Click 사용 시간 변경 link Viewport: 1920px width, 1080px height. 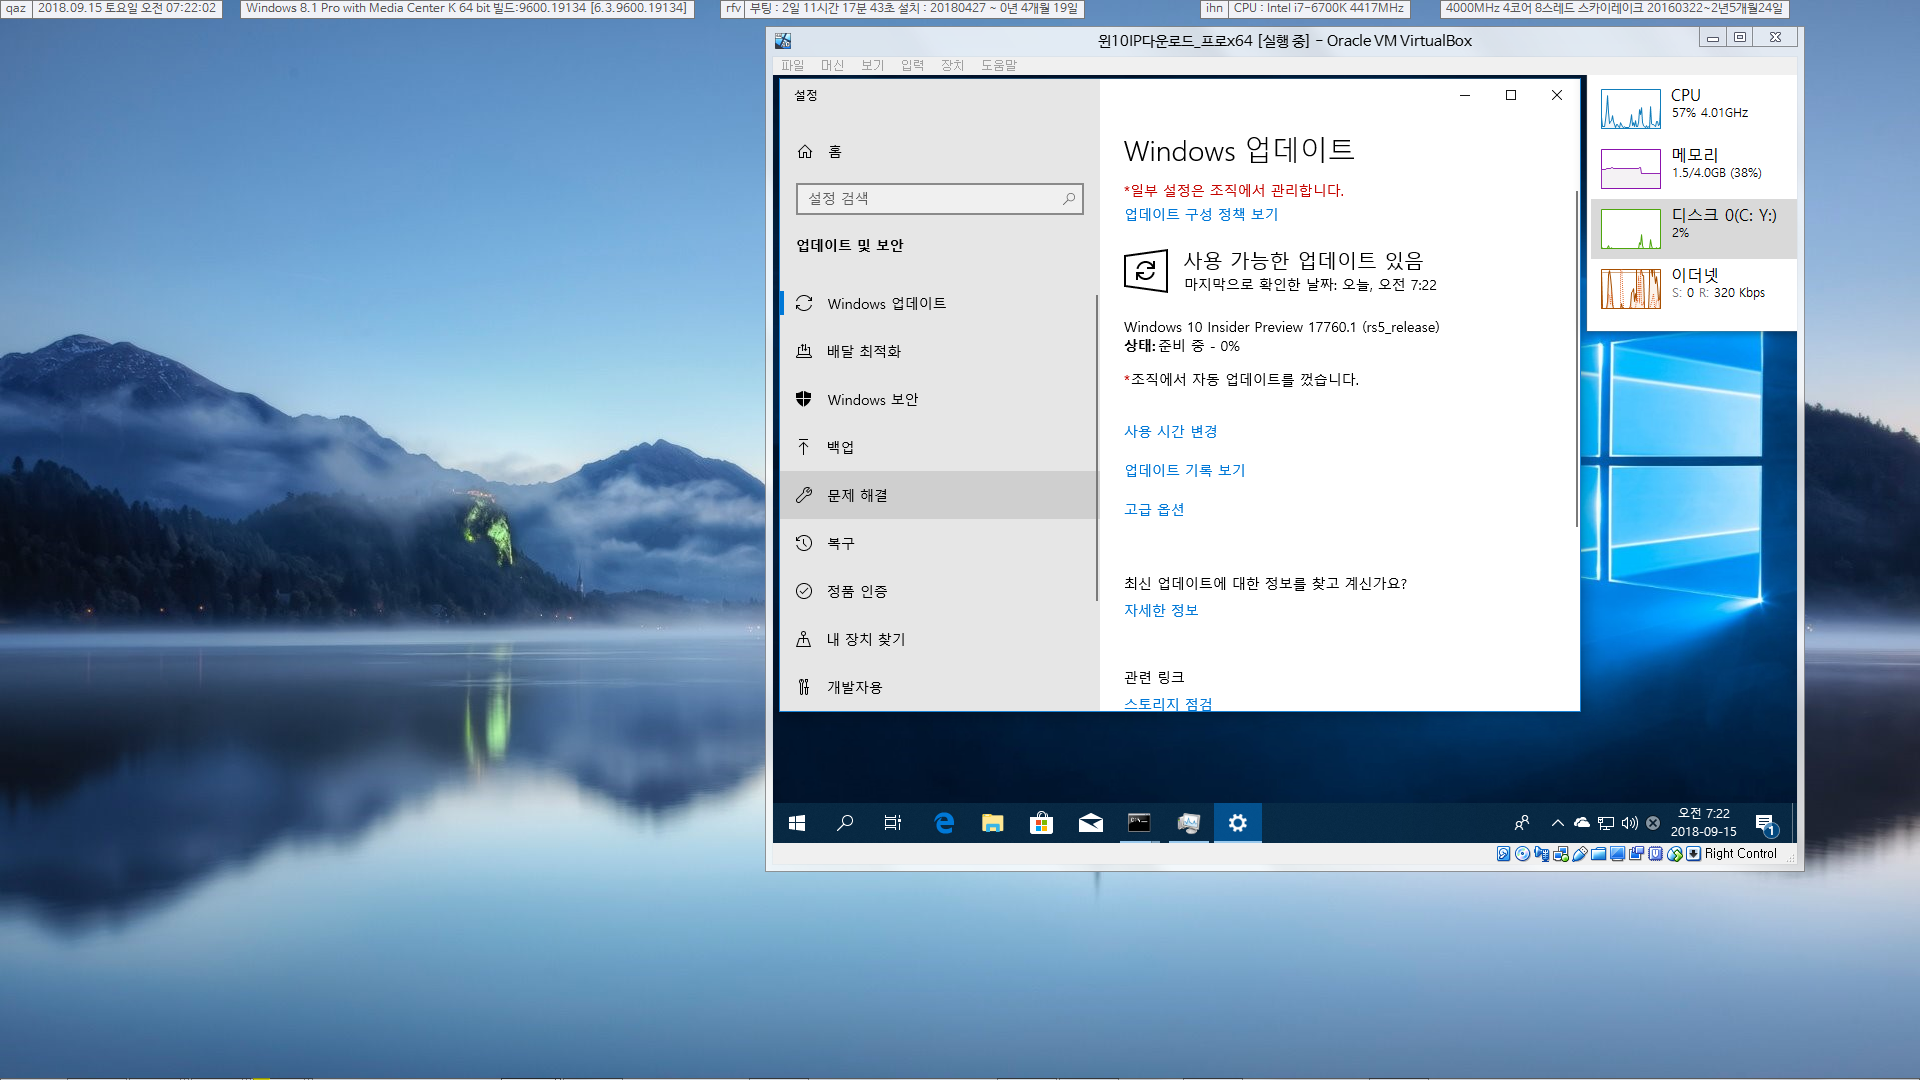pos(1170,431)
